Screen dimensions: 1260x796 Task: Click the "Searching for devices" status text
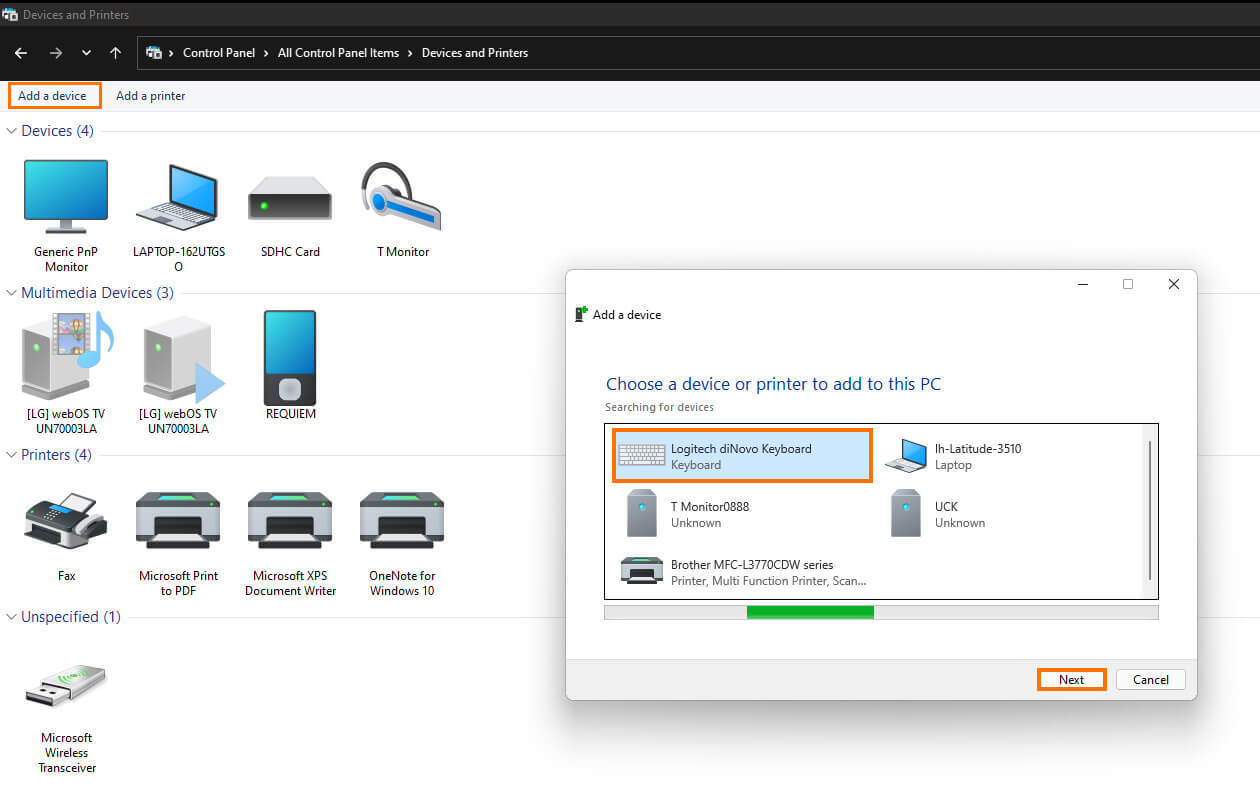tap(660, 407)
